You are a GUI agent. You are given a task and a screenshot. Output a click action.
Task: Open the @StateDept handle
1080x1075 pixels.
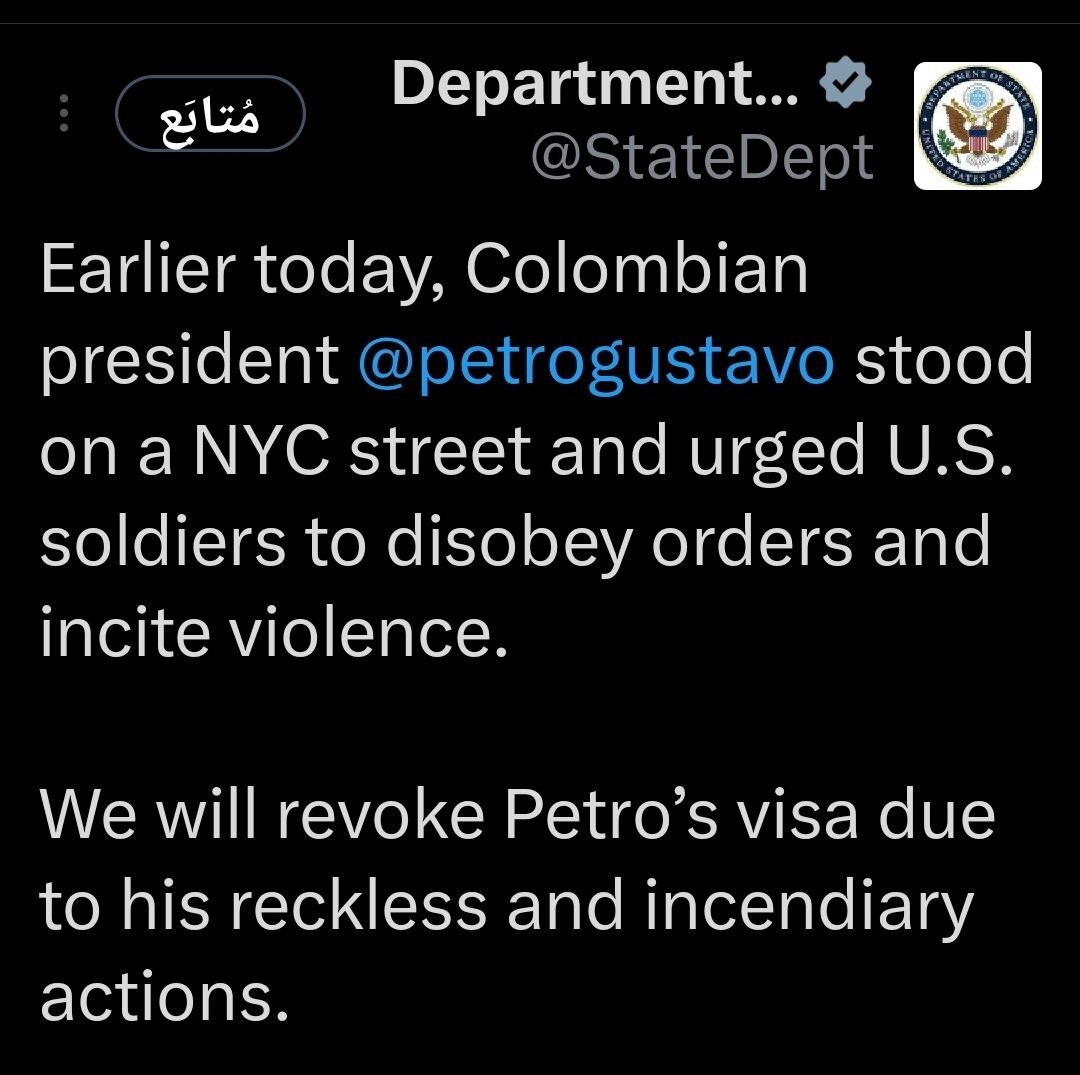[x=701, y=158]
